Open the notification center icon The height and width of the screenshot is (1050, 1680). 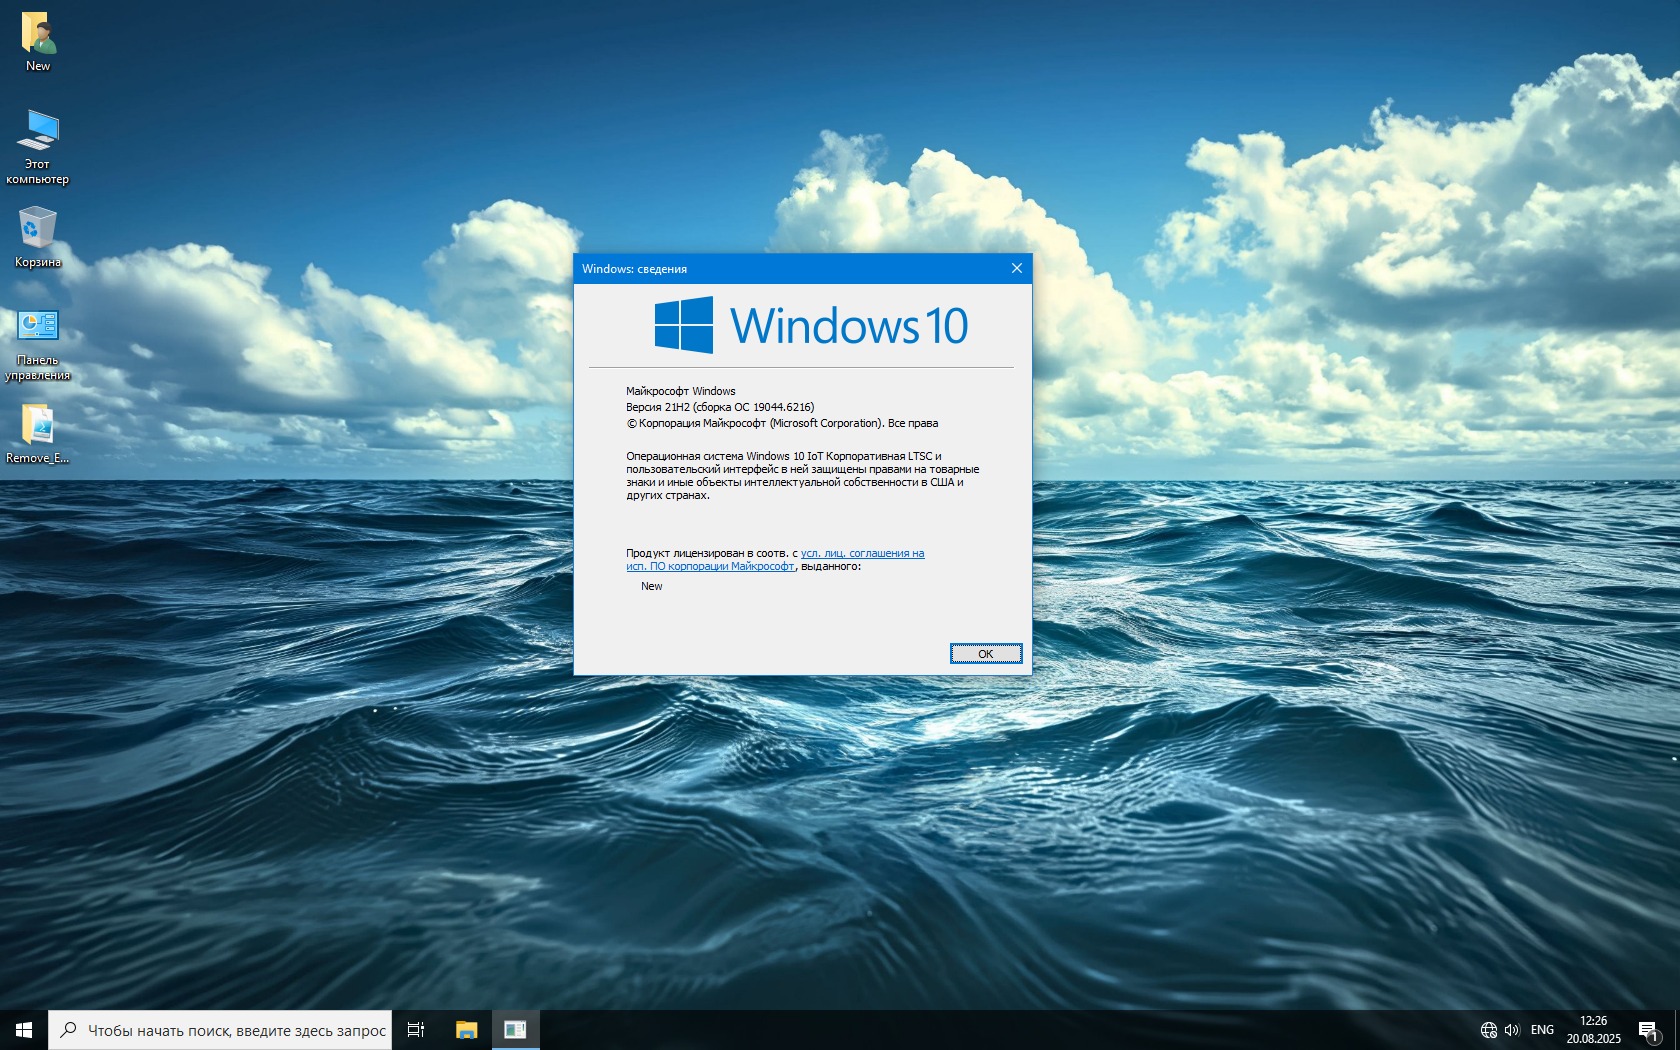pyautogui.click(x=1648, y=1030)
